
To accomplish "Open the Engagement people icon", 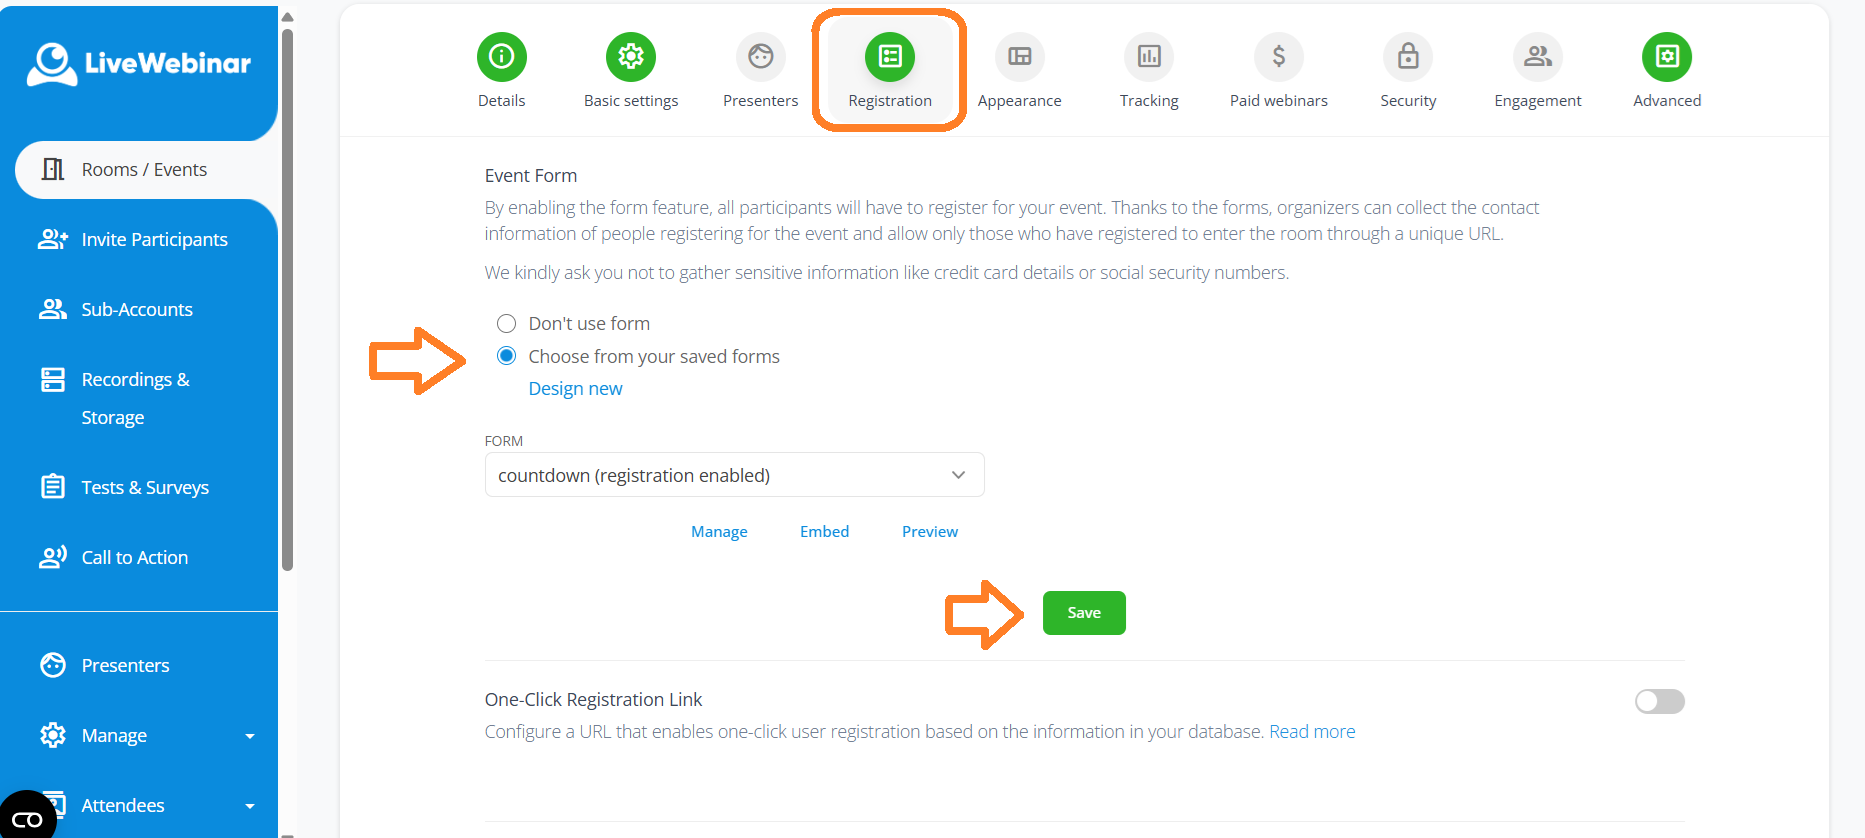I will pos(1538,57).
